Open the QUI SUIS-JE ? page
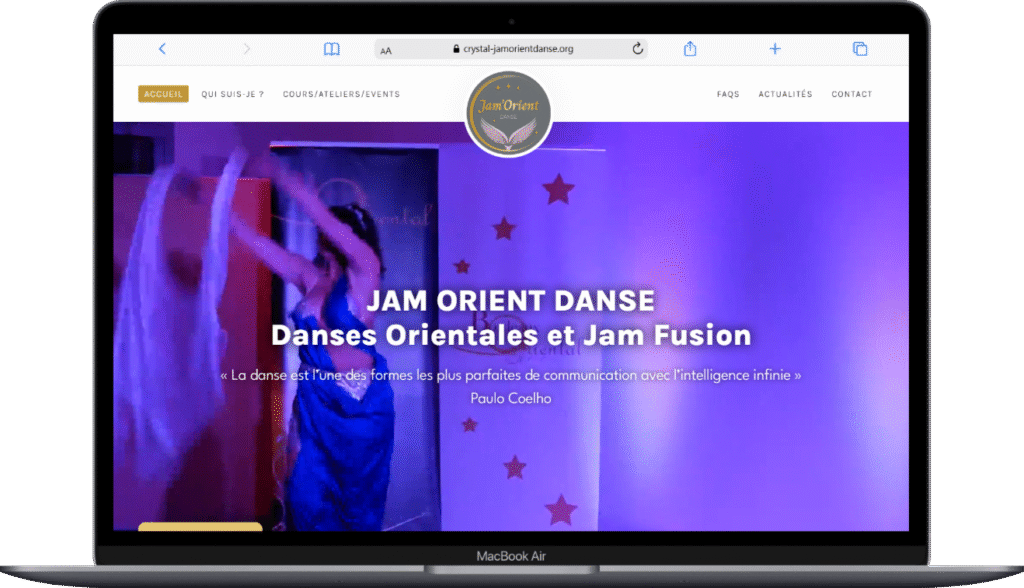 point(232,94)
